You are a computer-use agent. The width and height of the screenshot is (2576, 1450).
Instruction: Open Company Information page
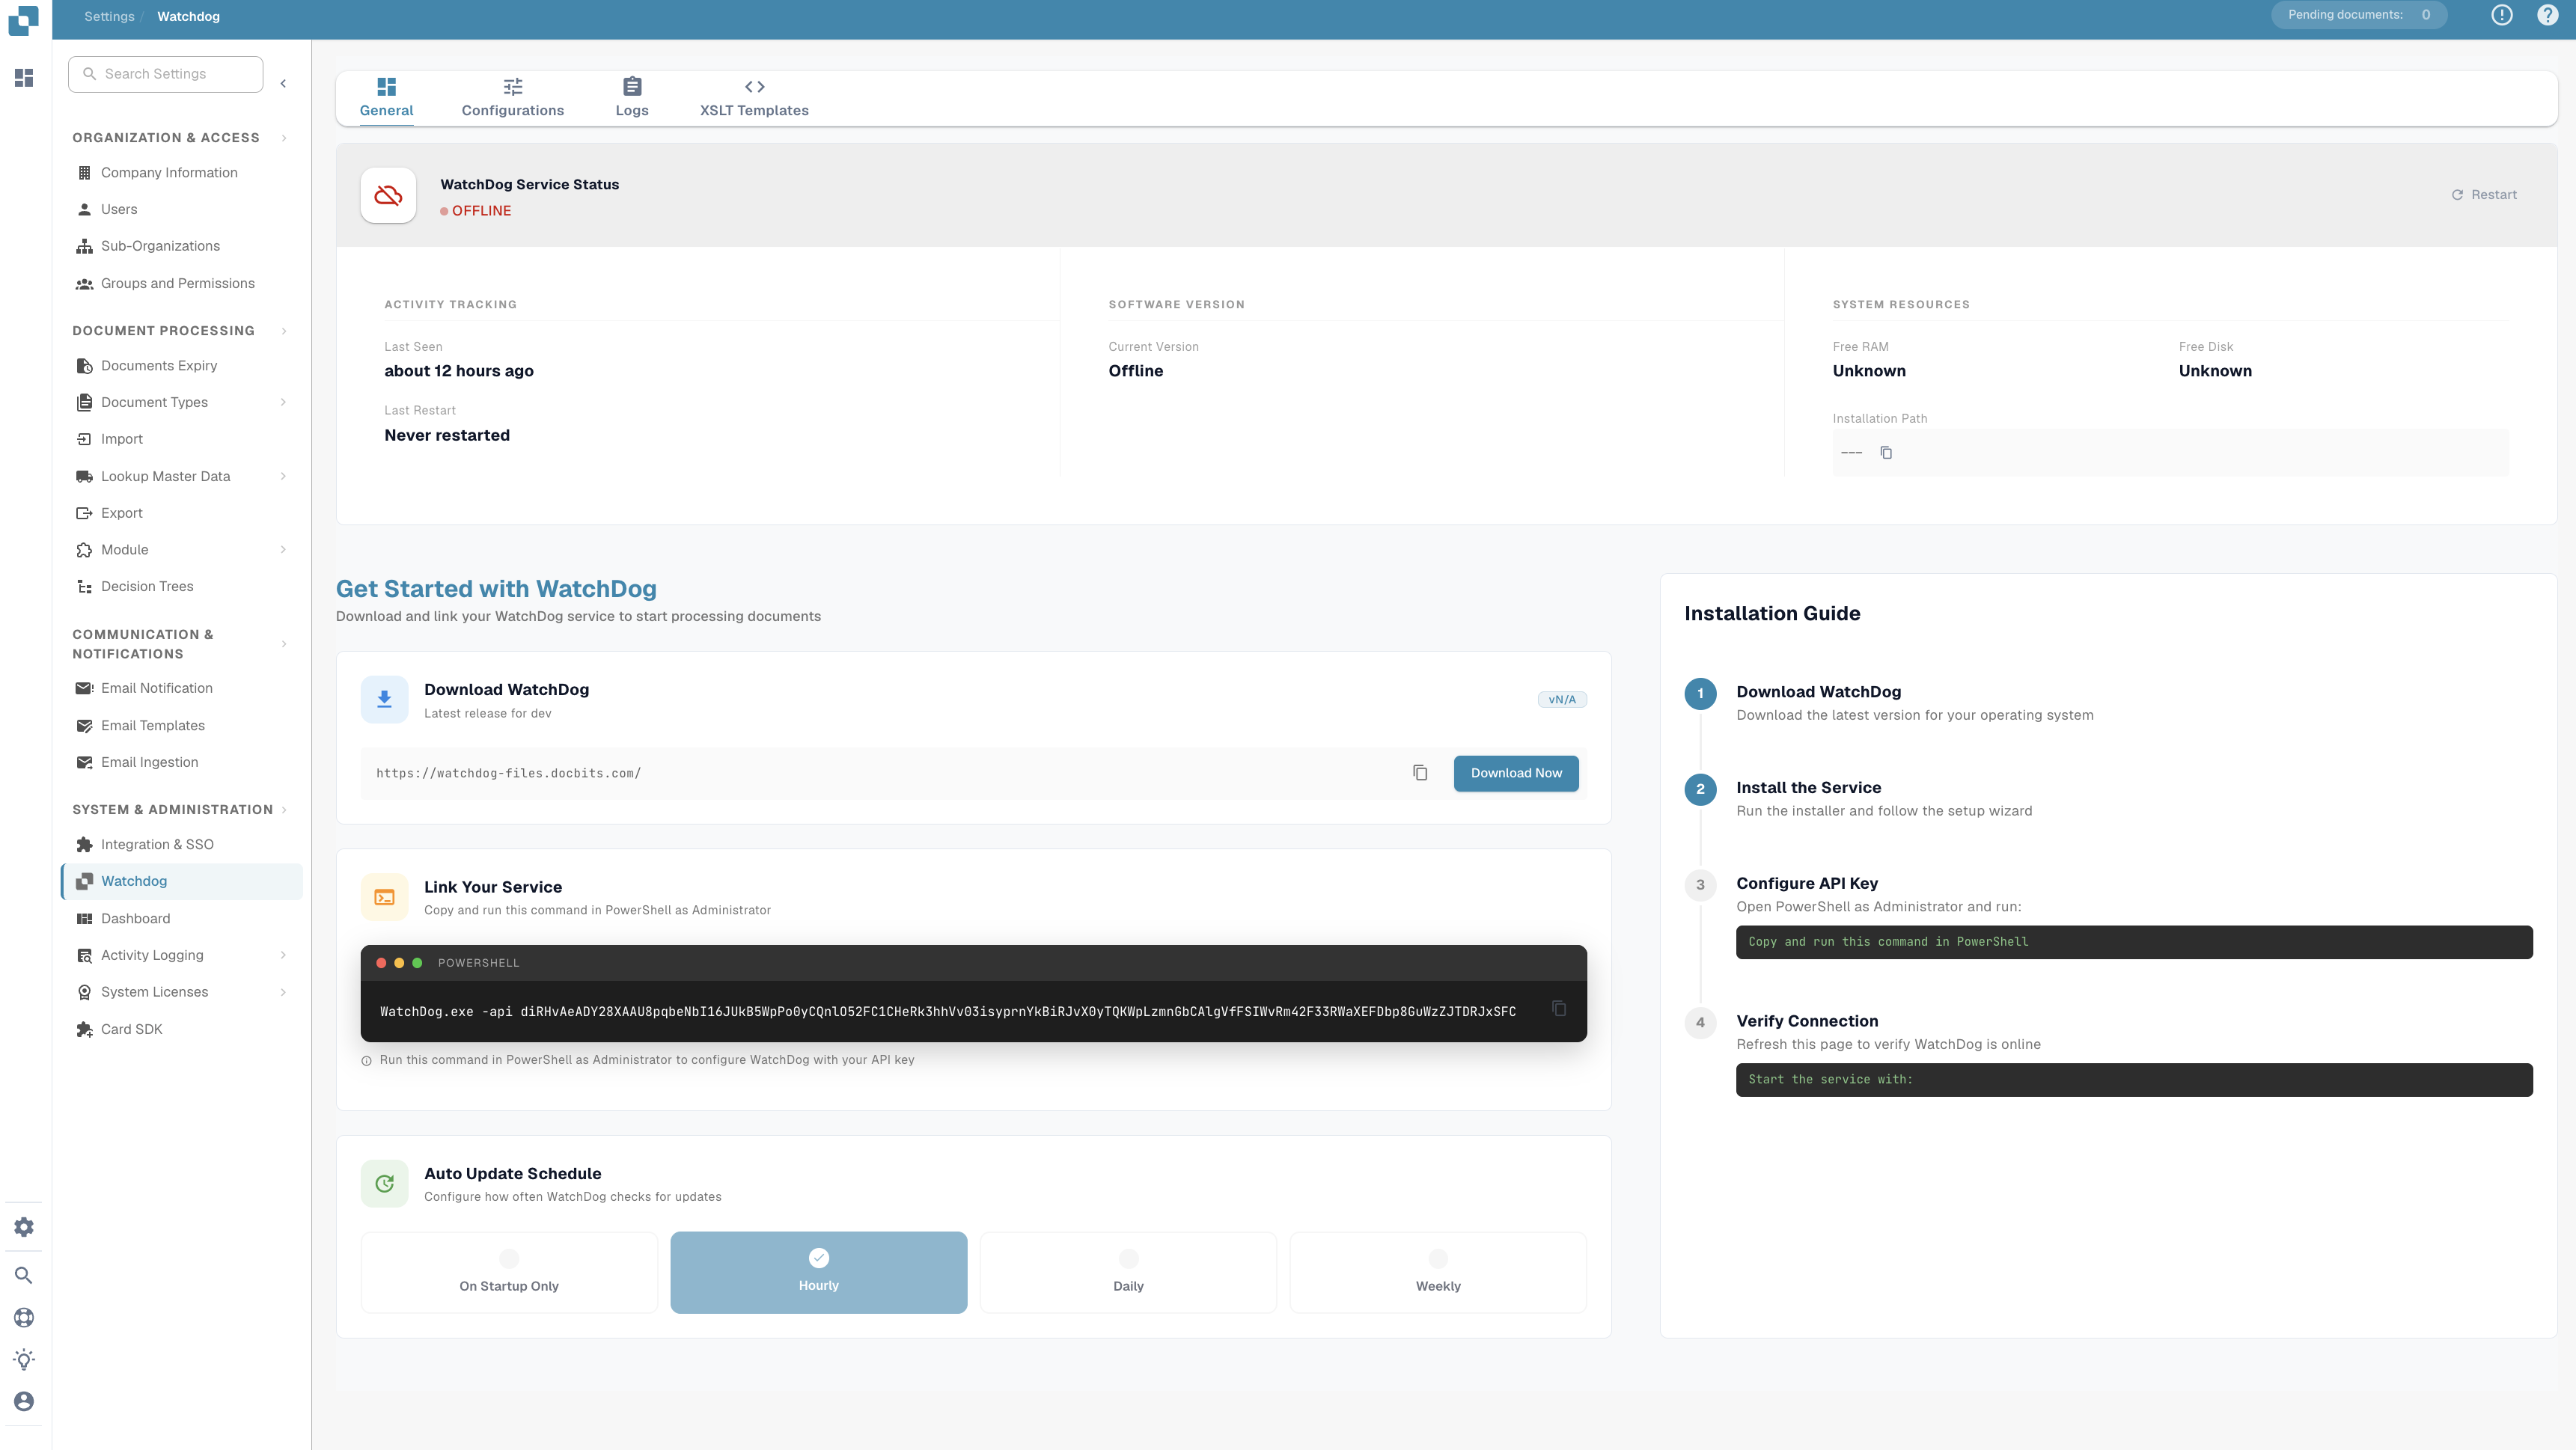pyautogui.click(x=169, y=173)
